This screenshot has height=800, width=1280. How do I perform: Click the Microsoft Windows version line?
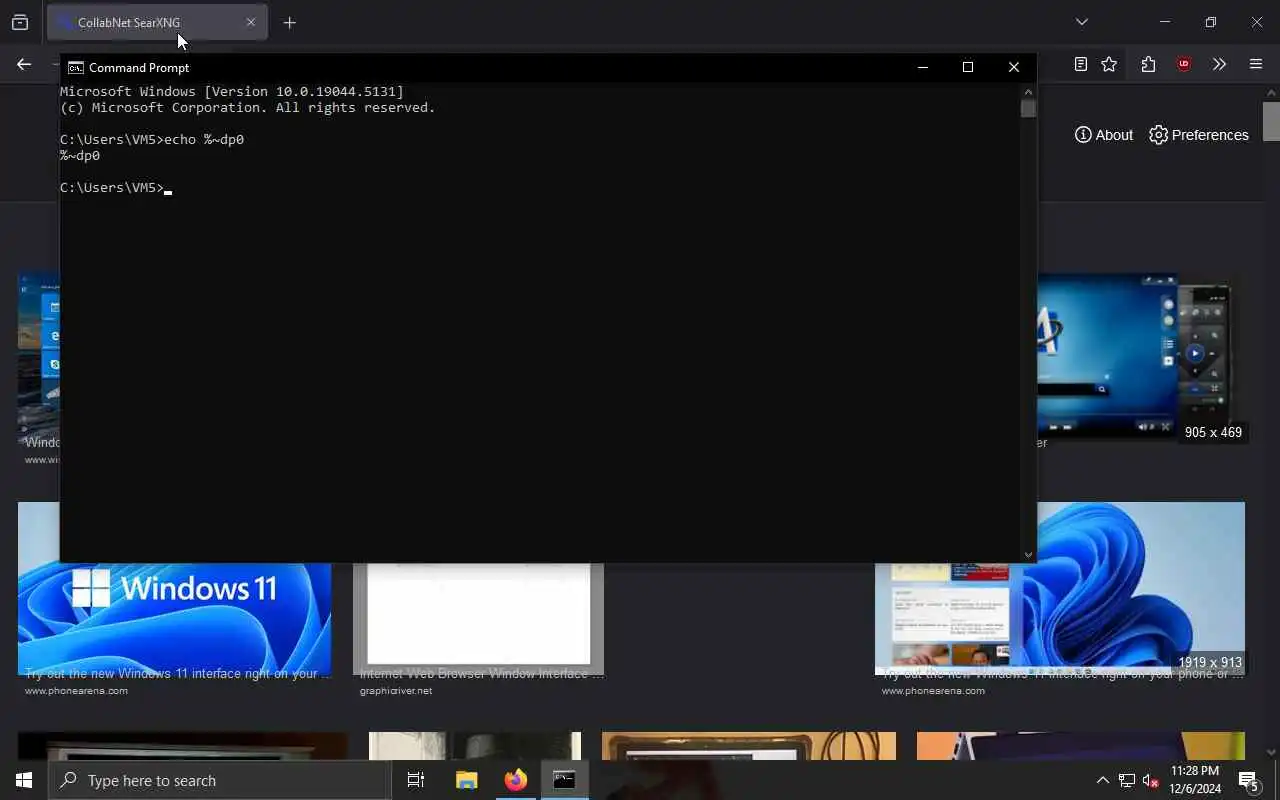232,91
